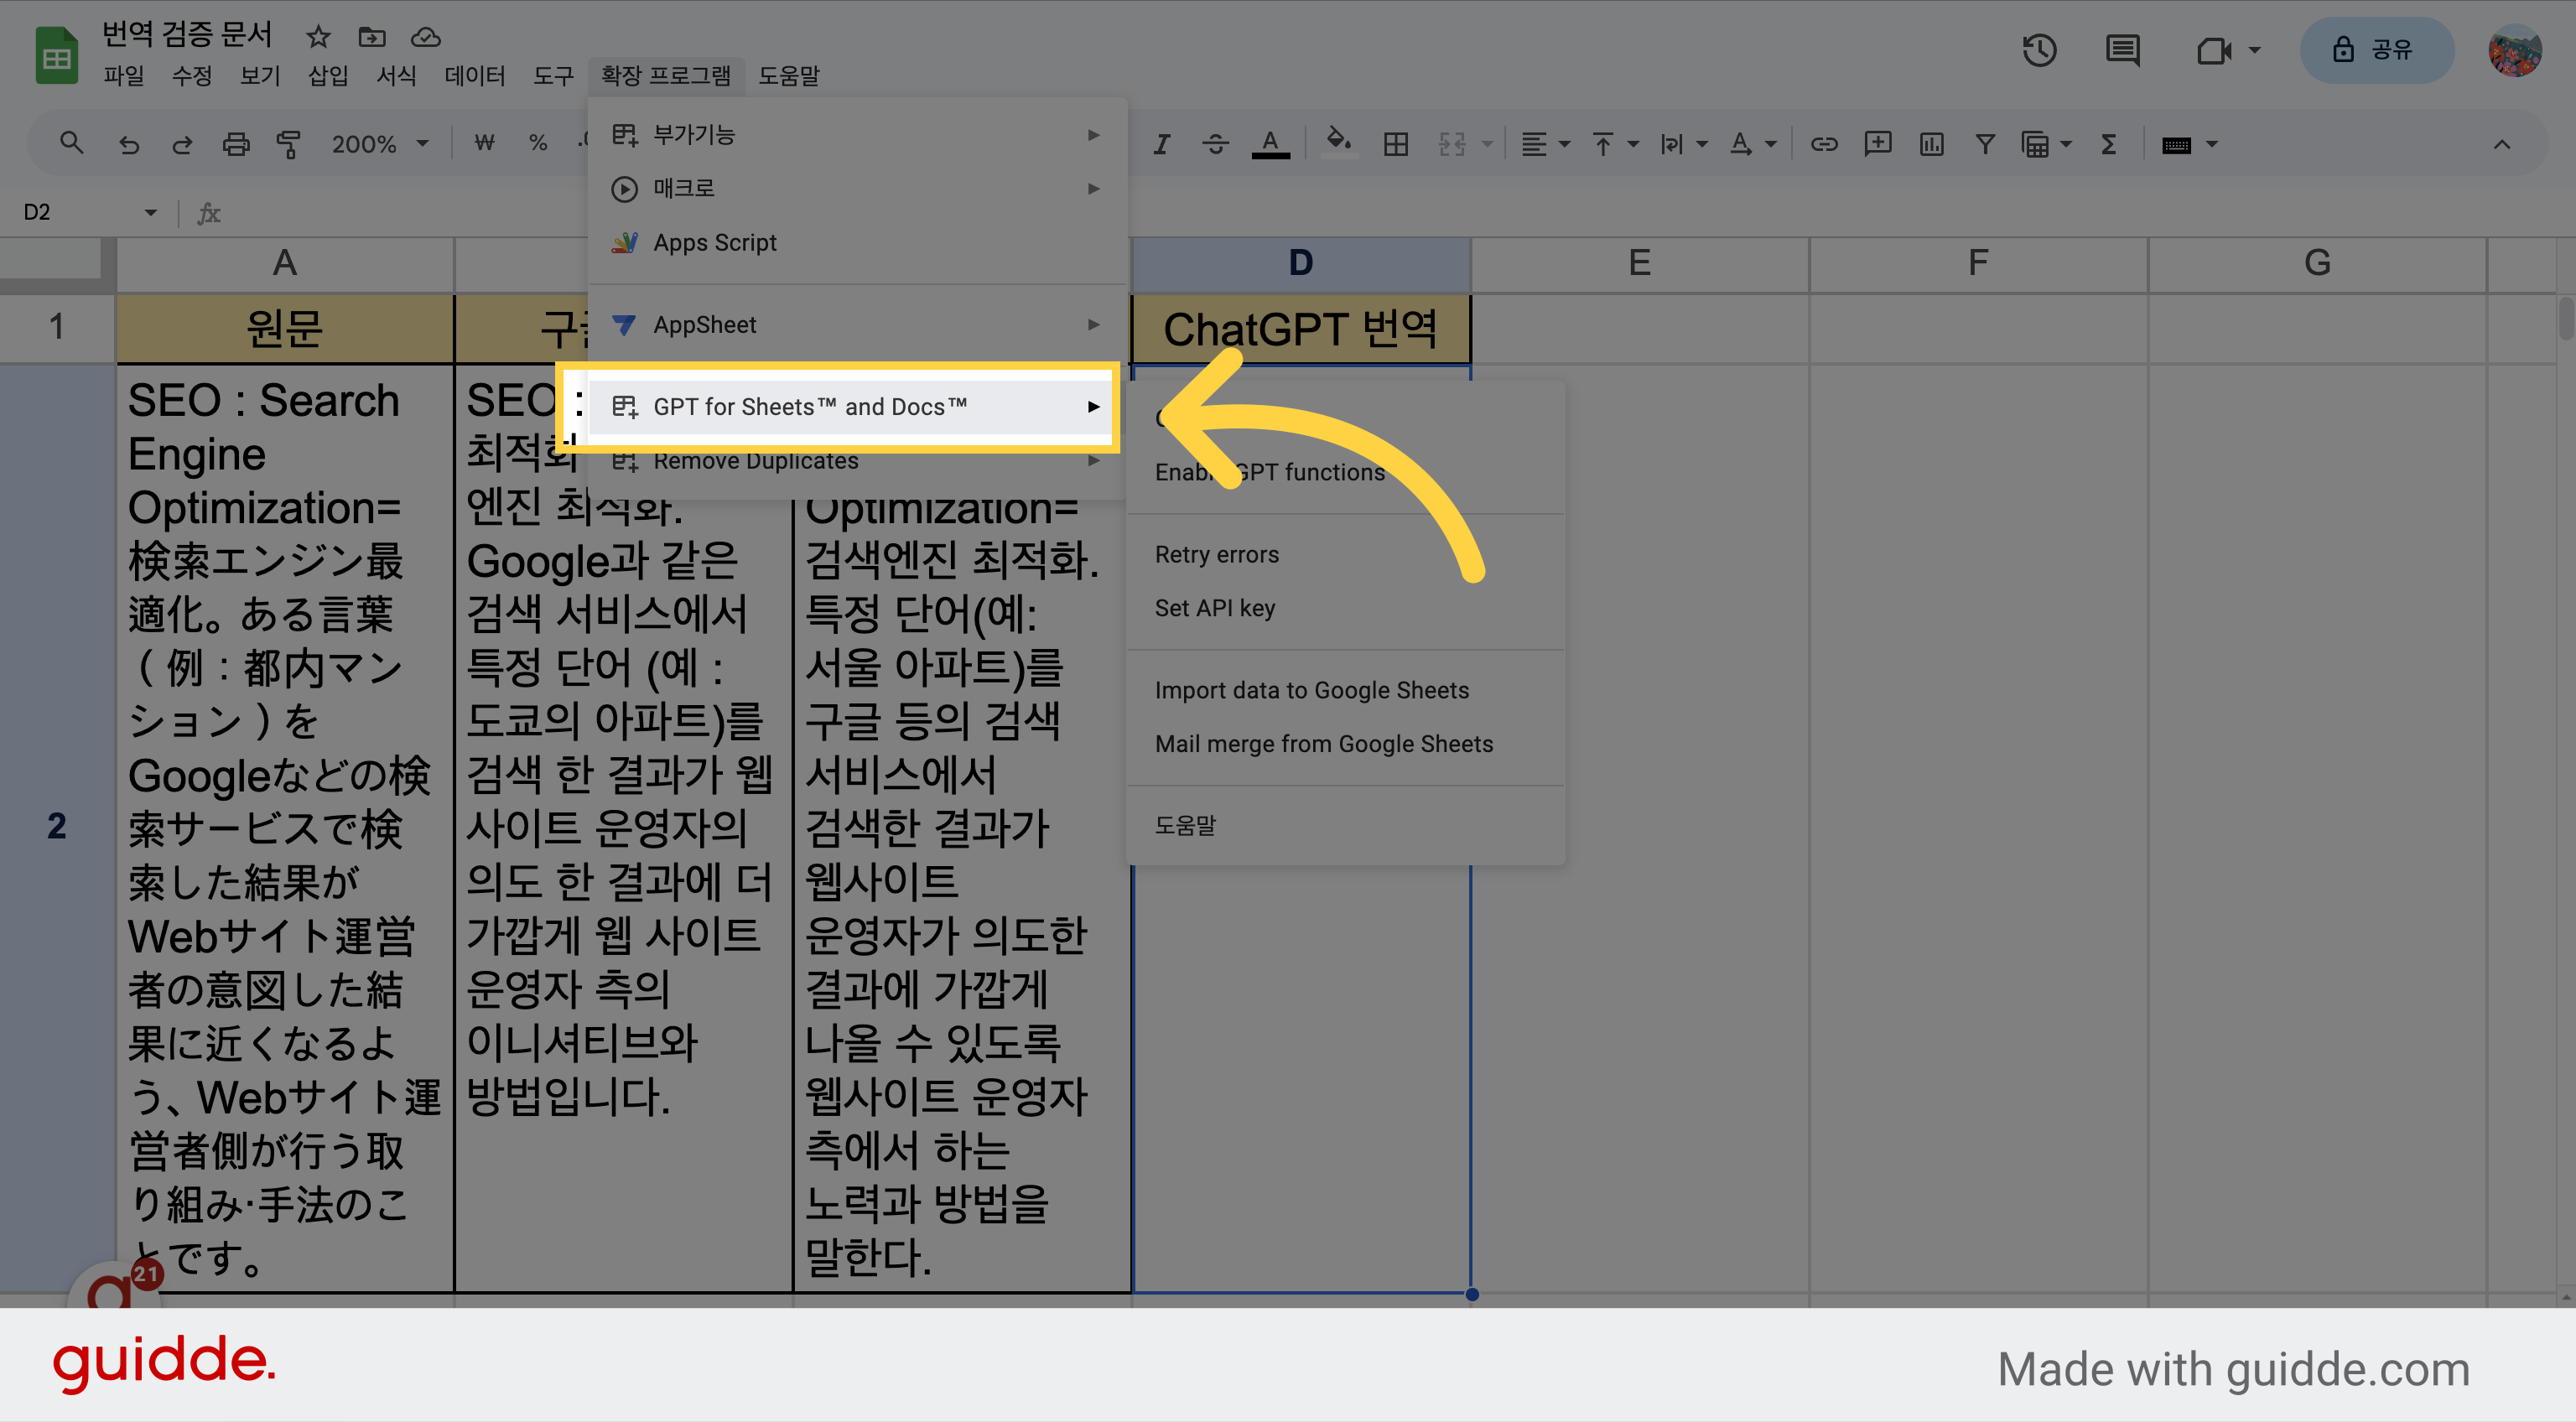Open the functions sigma icon
Screen dimensions: 2576x1422
coord(2109,144)
